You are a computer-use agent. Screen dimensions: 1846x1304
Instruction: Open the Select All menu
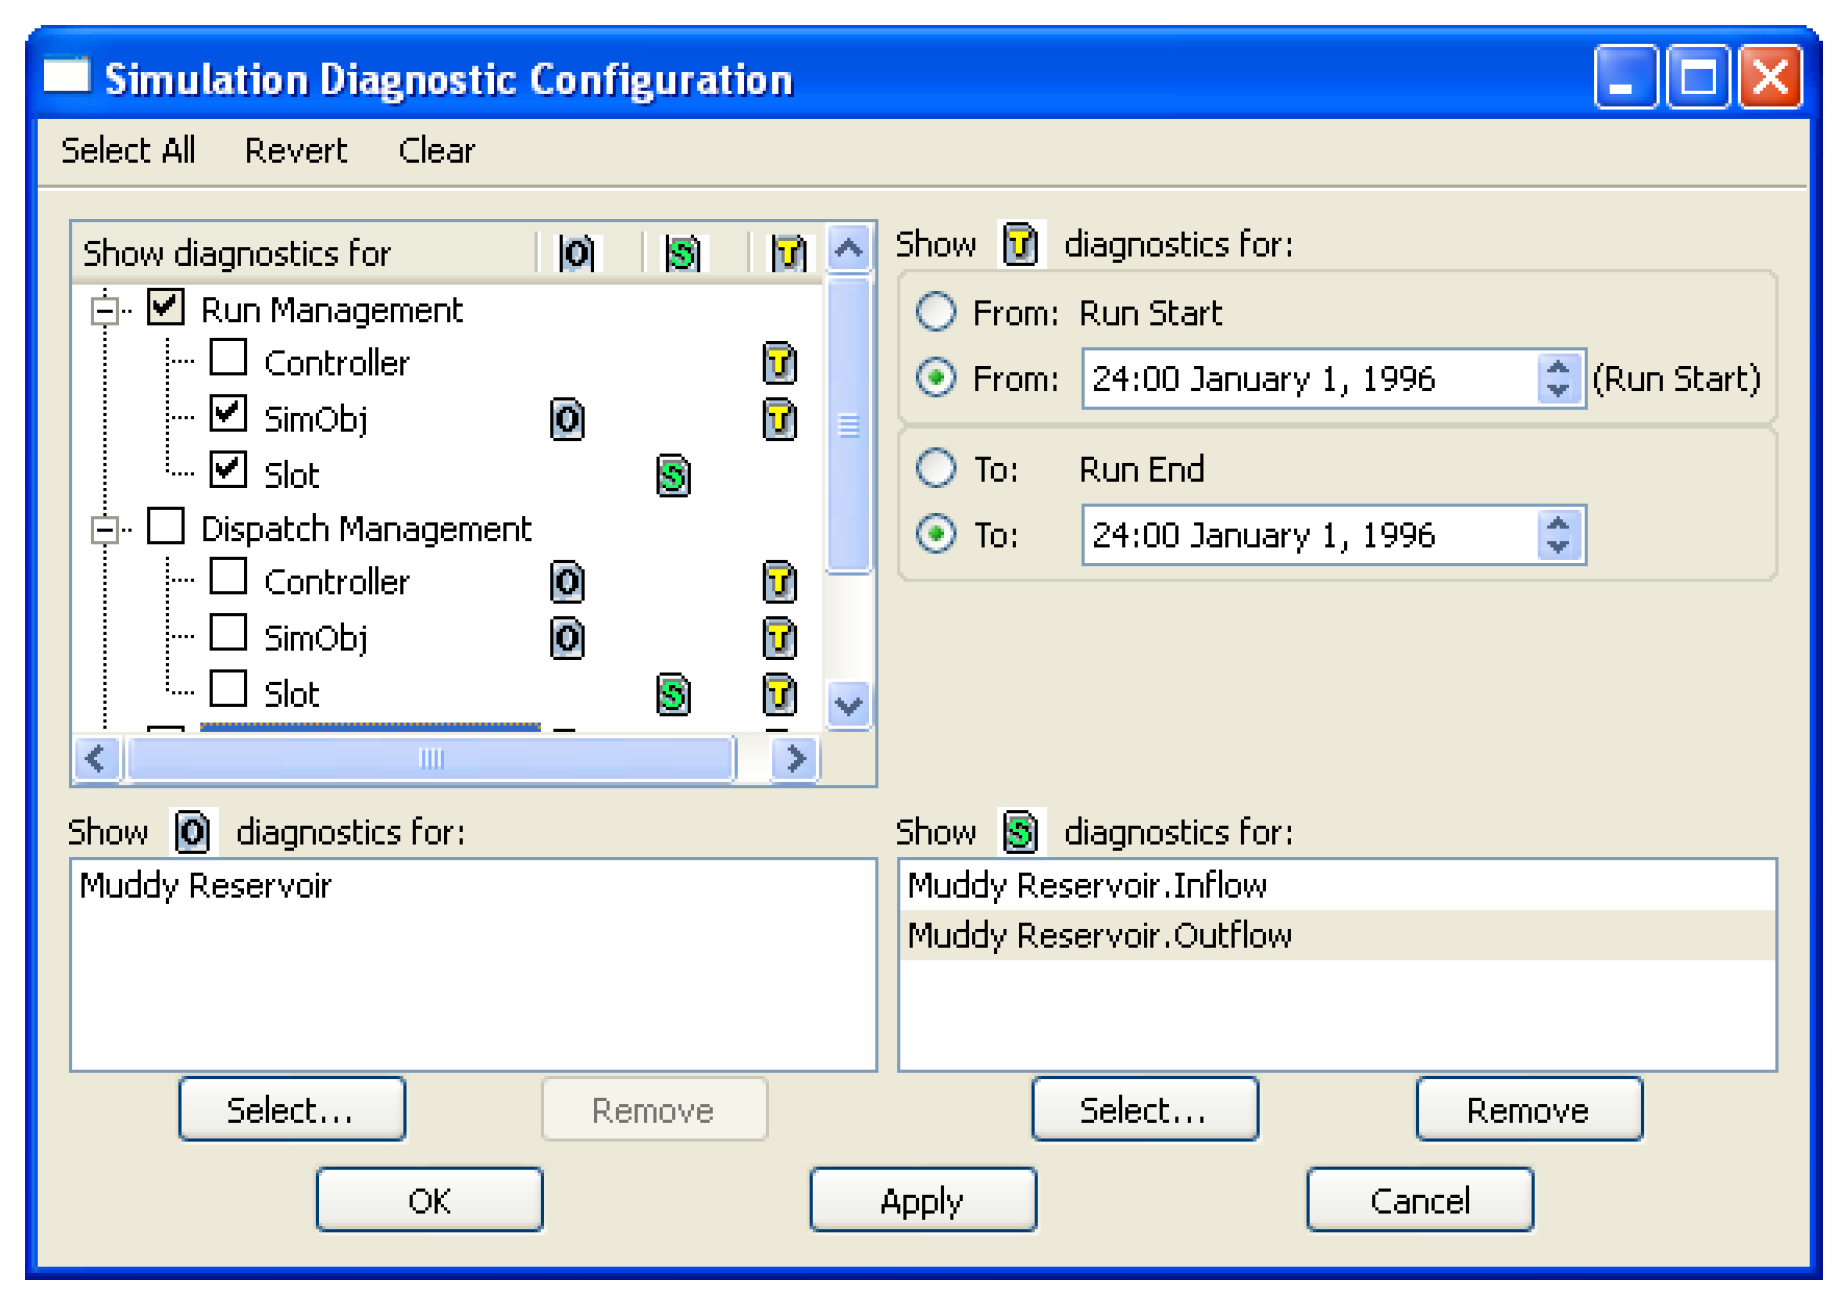pos(128,151)
